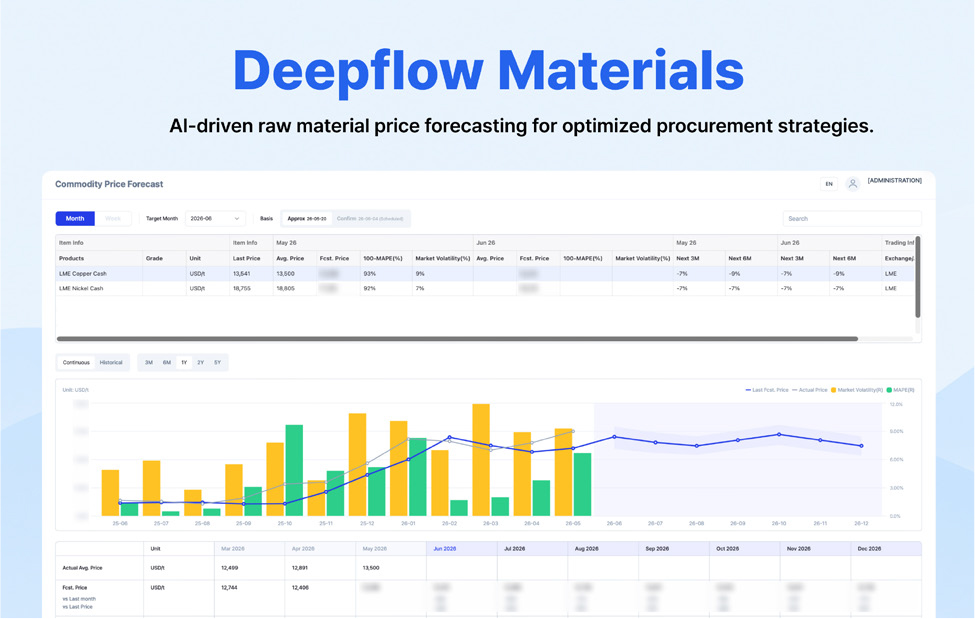The height and width of the screenshot is (619, 975).
Task: Open the Target Month dropdown
Action: pyautogui.click(x=215, y=218)
